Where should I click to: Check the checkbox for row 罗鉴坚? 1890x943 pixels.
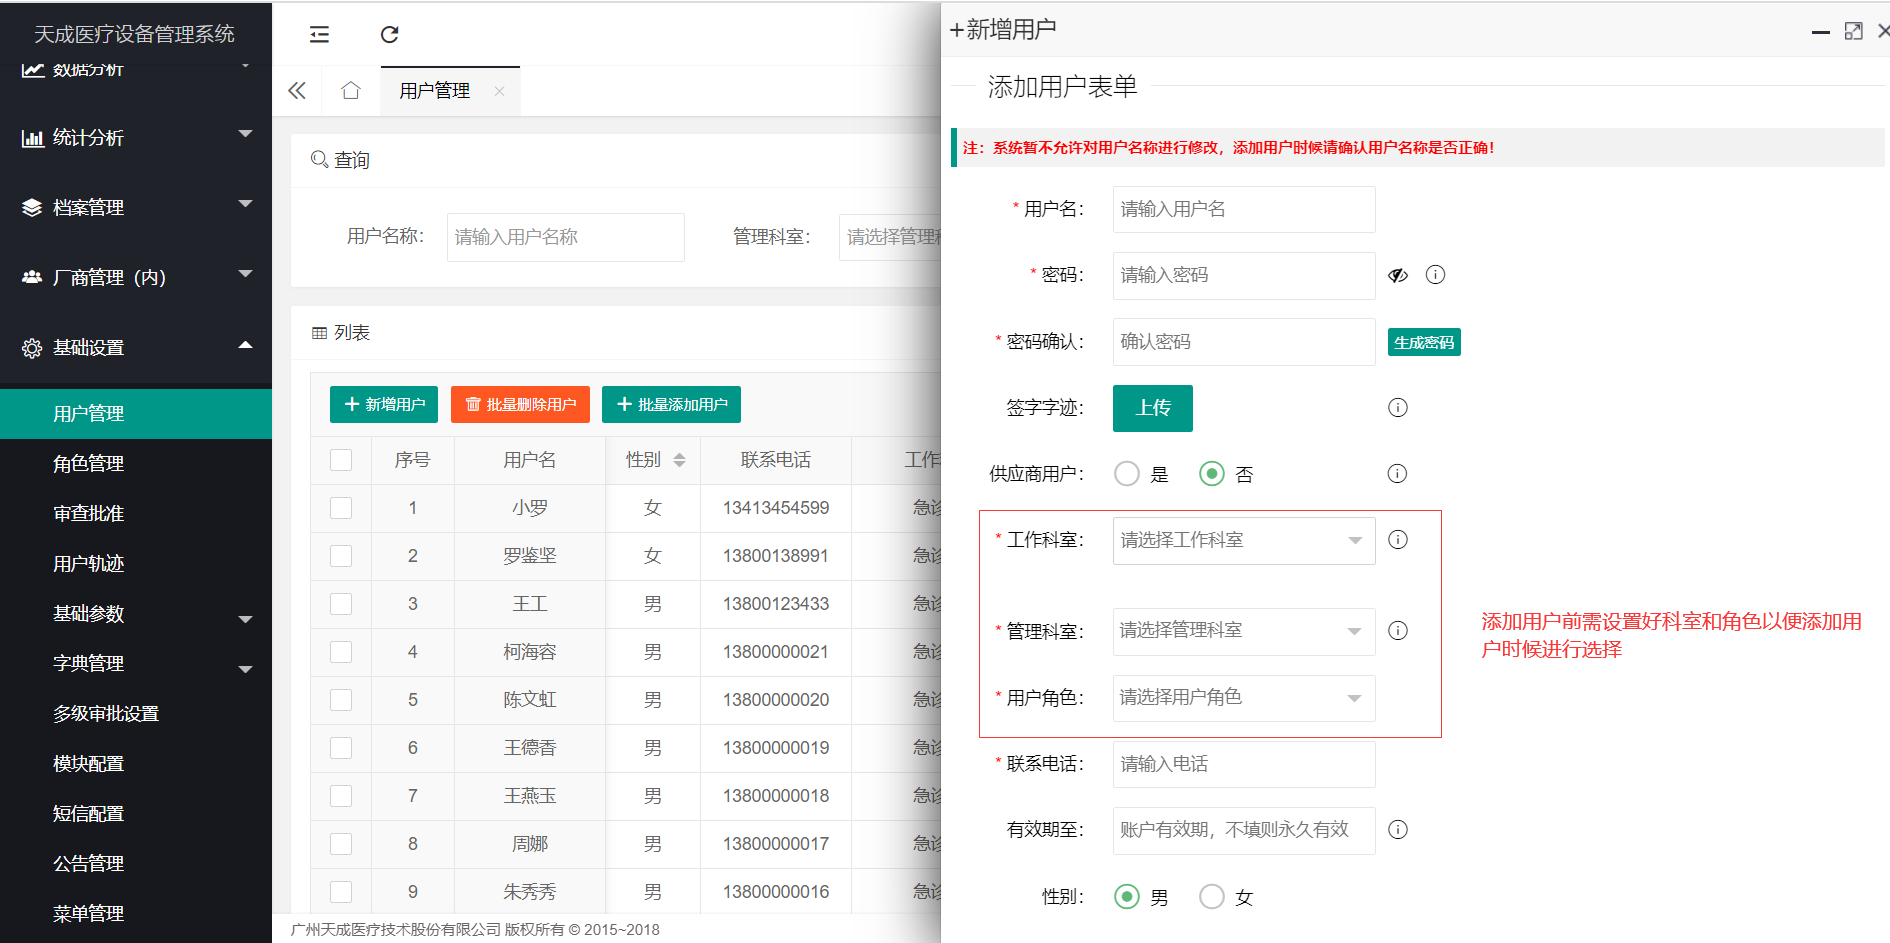coord(341,556)
